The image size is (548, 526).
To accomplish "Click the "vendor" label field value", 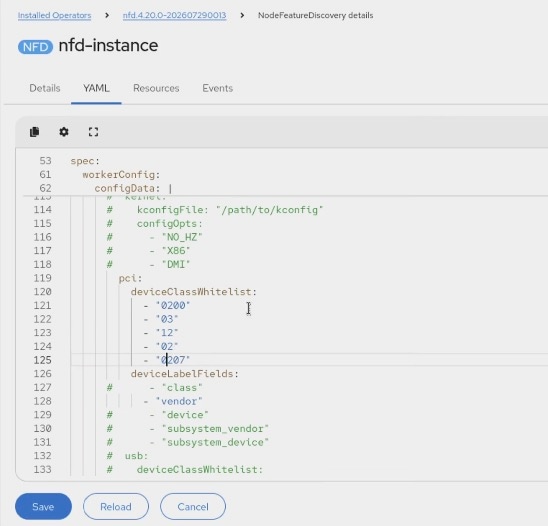I will pyautogui.click(x=179, y=401).
